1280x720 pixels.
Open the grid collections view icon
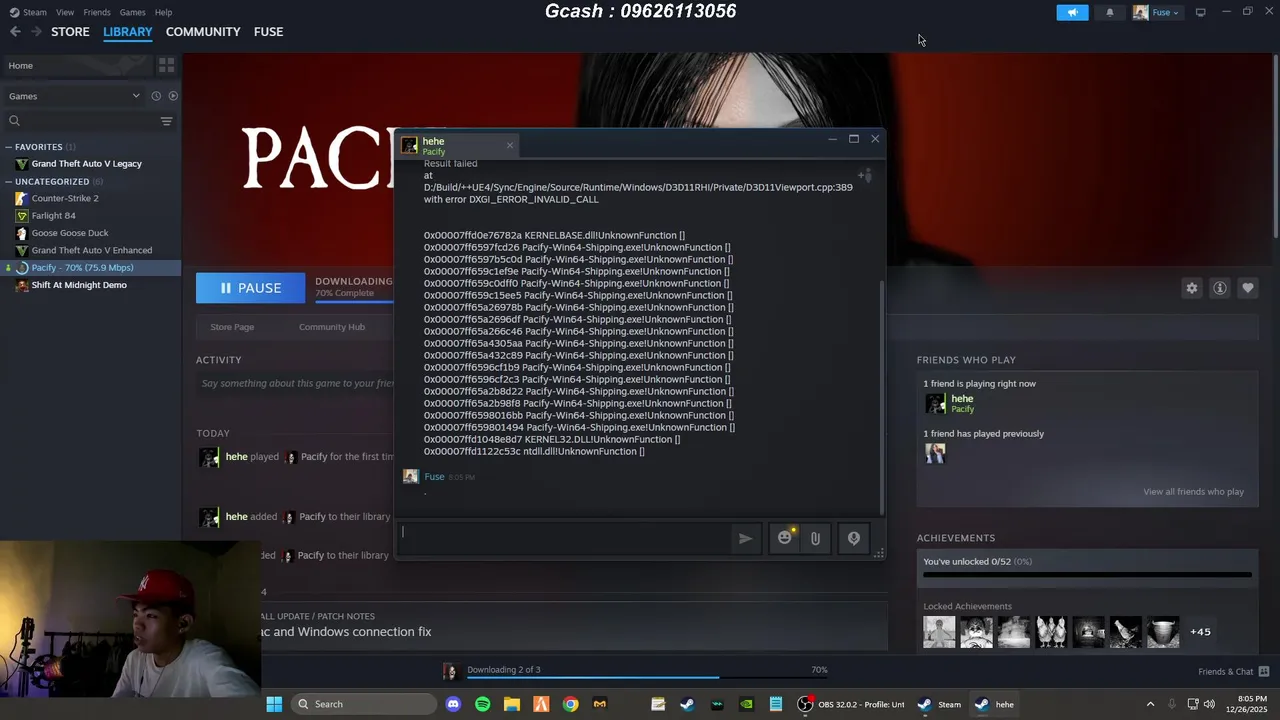166,65
